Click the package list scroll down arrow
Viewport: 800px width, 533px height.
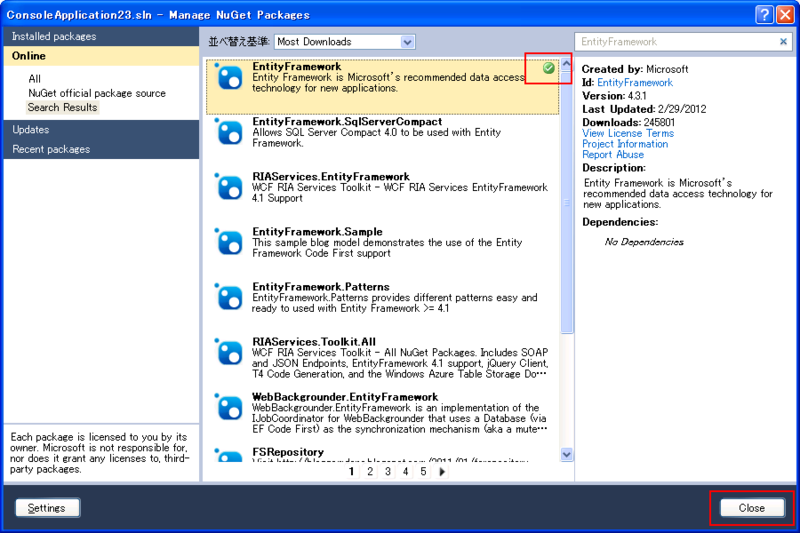click(566, 454)
